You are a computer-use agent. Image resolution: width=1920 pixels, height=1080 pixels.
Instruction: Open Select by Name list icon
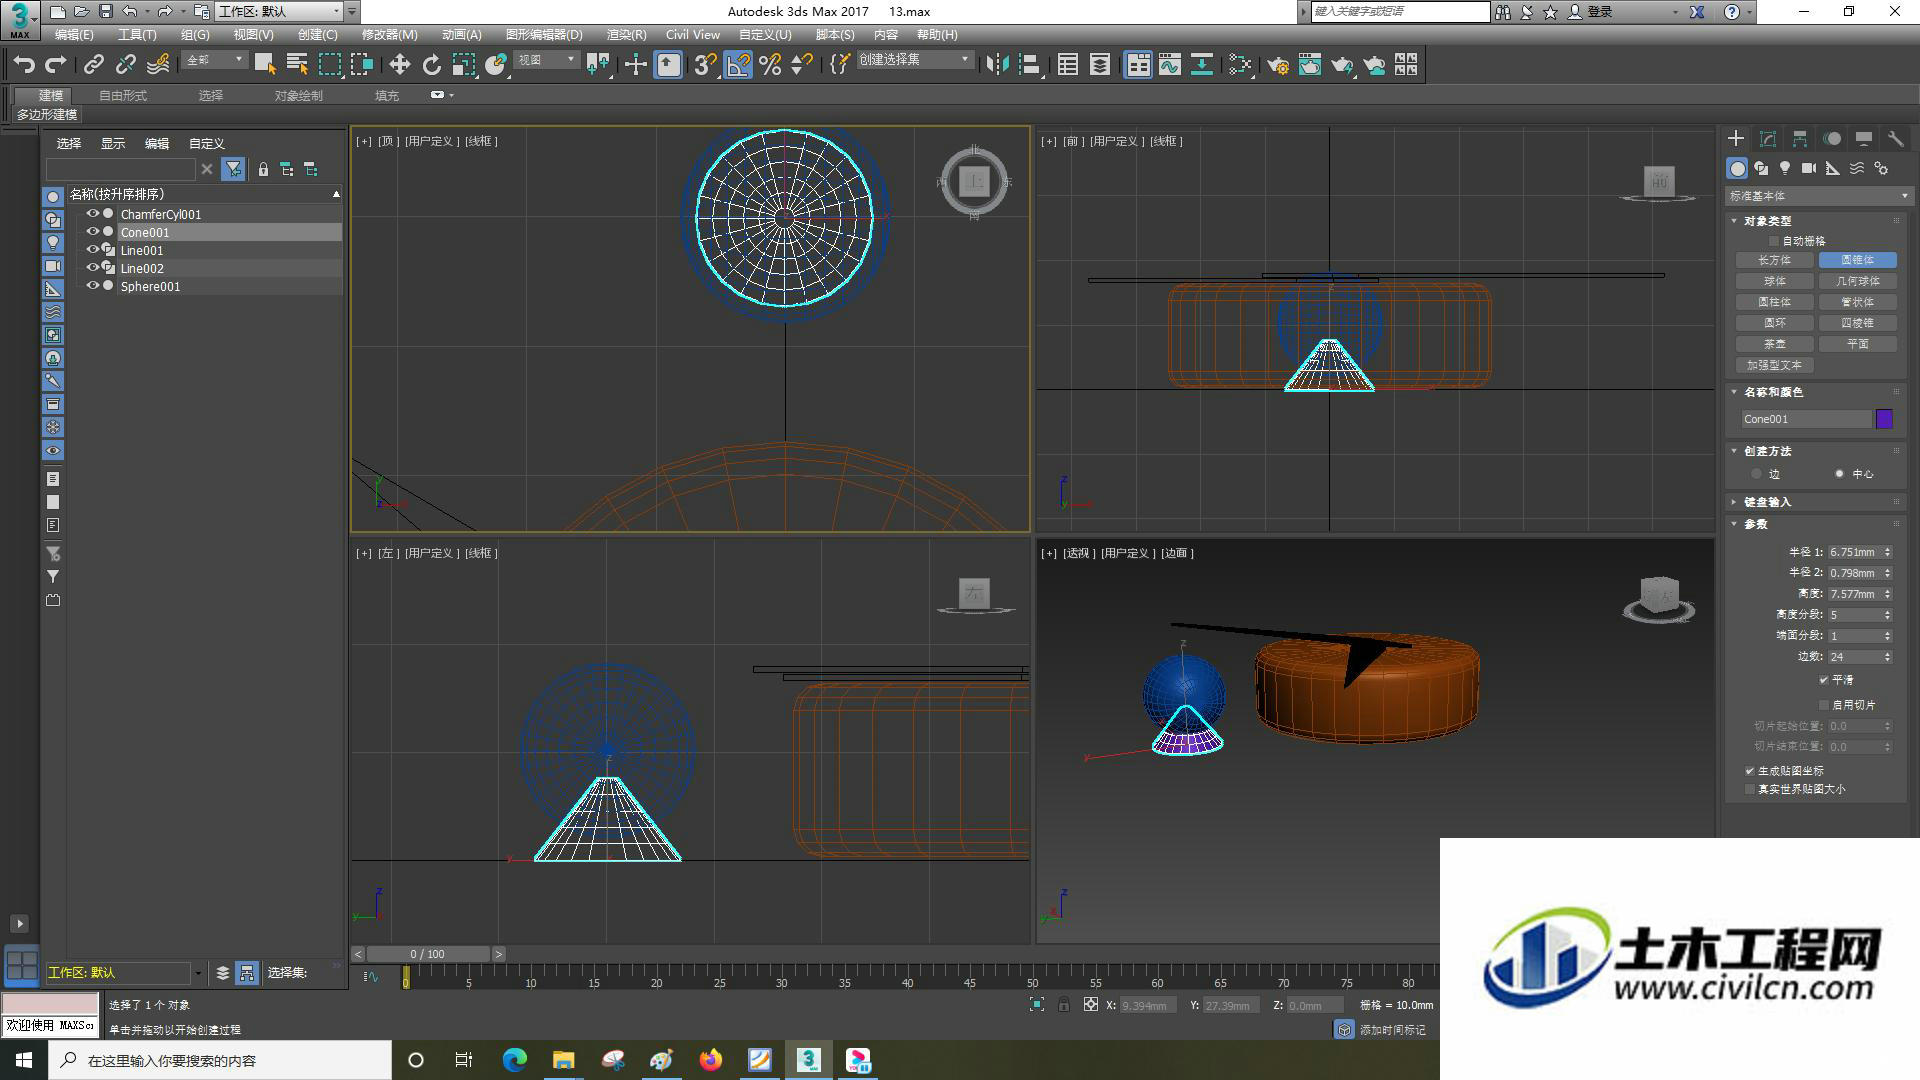point(297,65)
